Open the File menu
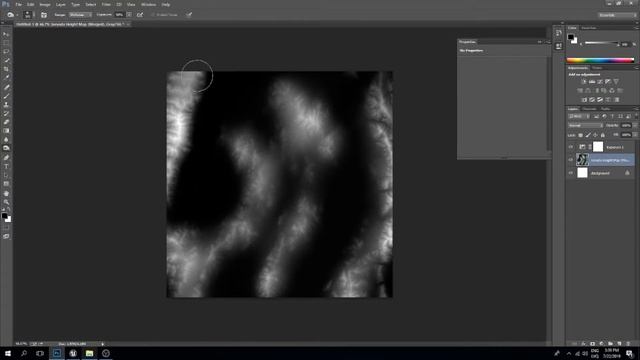Viewport: 640px width, 360px height. pos(18,4)
